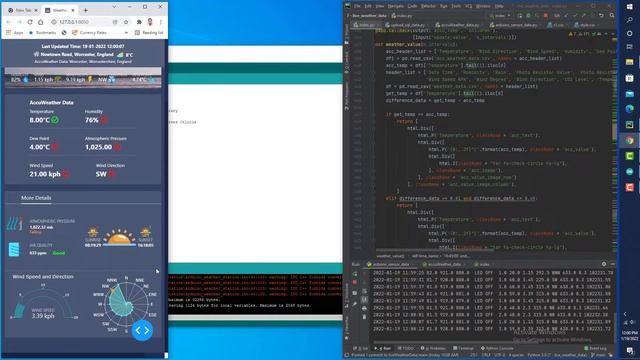Open Terminal tool window

pyautogui.click(x=463, y=349)
